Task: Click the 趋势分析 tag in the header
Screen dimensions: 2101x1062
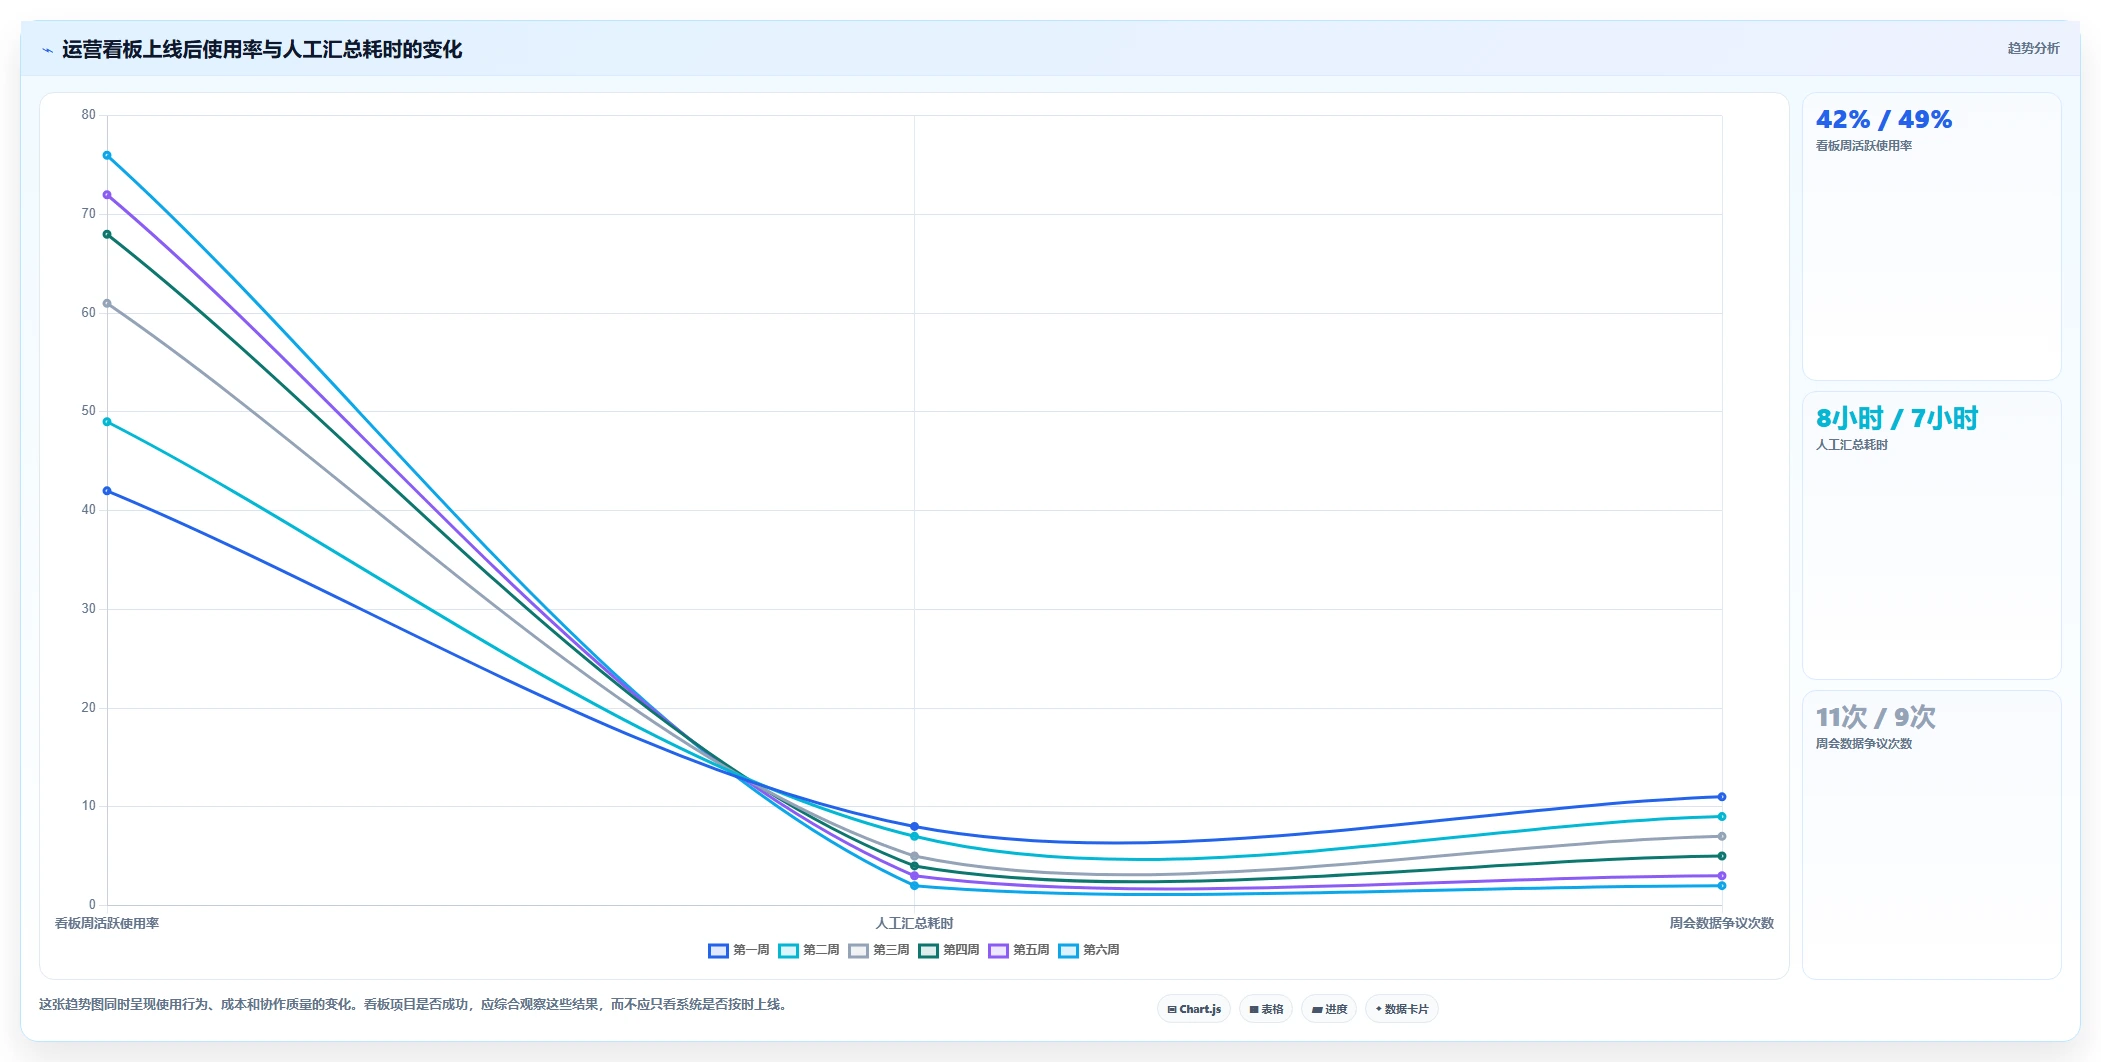Action: [x=2033, y=48]
